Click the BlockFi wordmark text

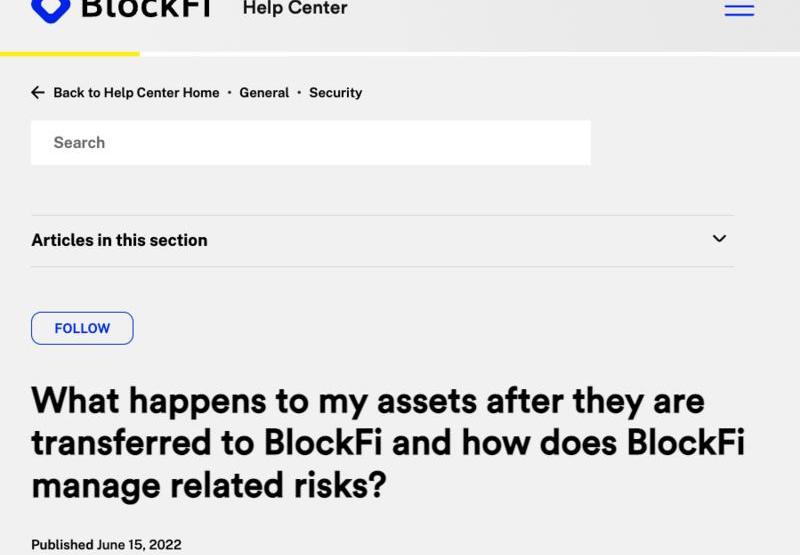pyautogui.click(x=146, y=8)
